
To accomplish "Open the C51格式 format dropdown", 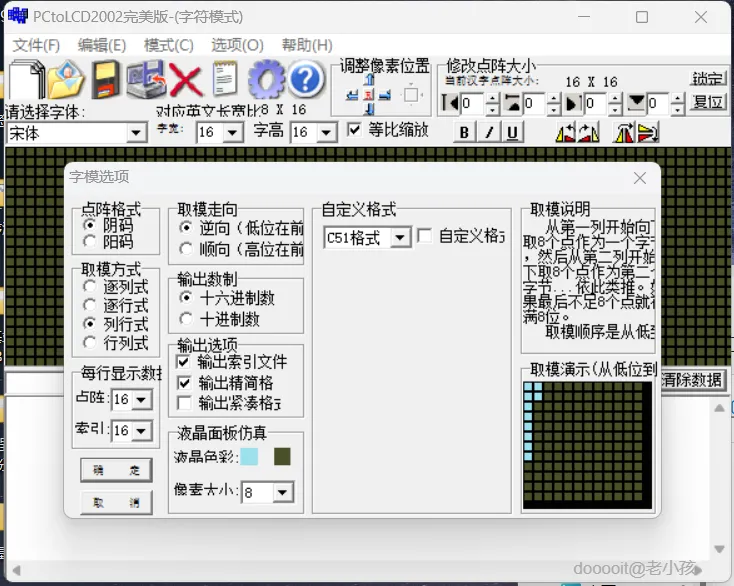I will point(400,237).
